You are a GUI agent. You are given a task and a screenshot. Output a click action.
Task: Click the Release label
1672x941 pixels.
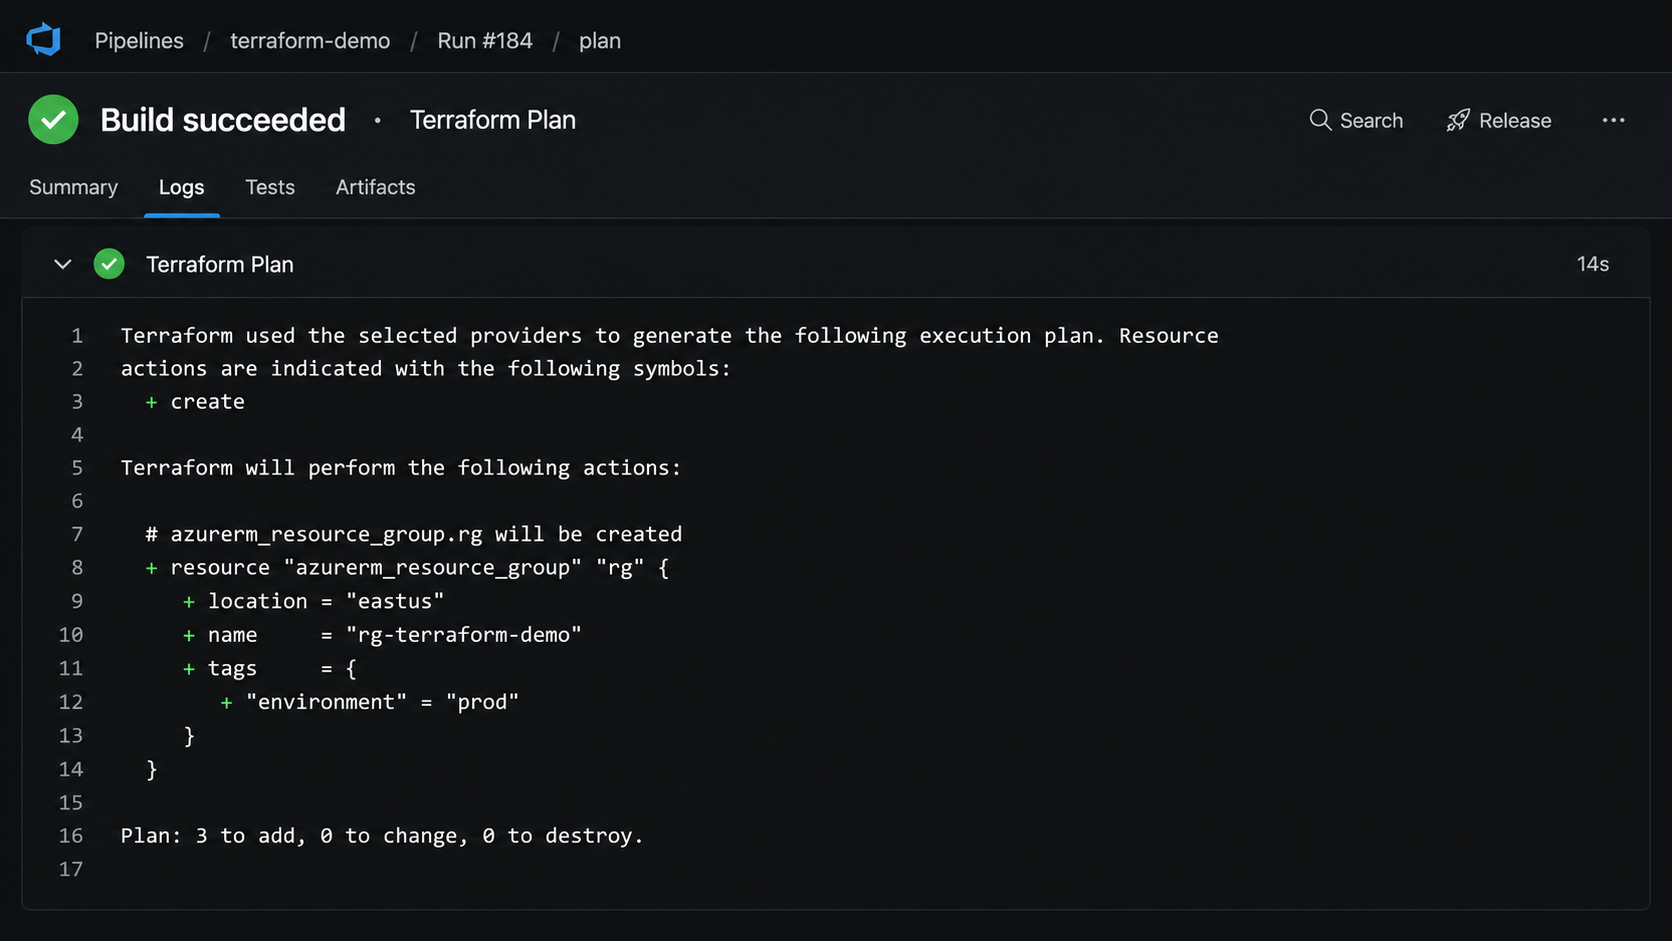point(1515,120)
